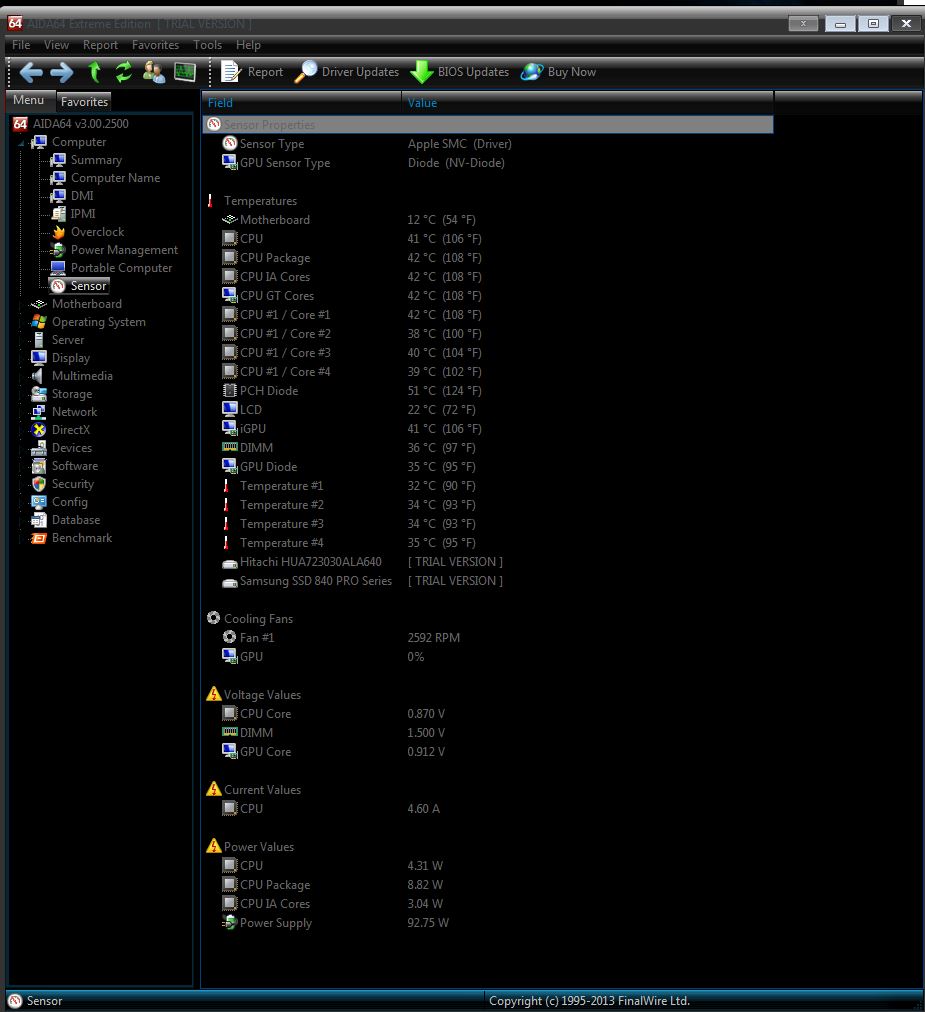Open the Favorites menu
925x1012 pixels.
[x=155, y=45]
